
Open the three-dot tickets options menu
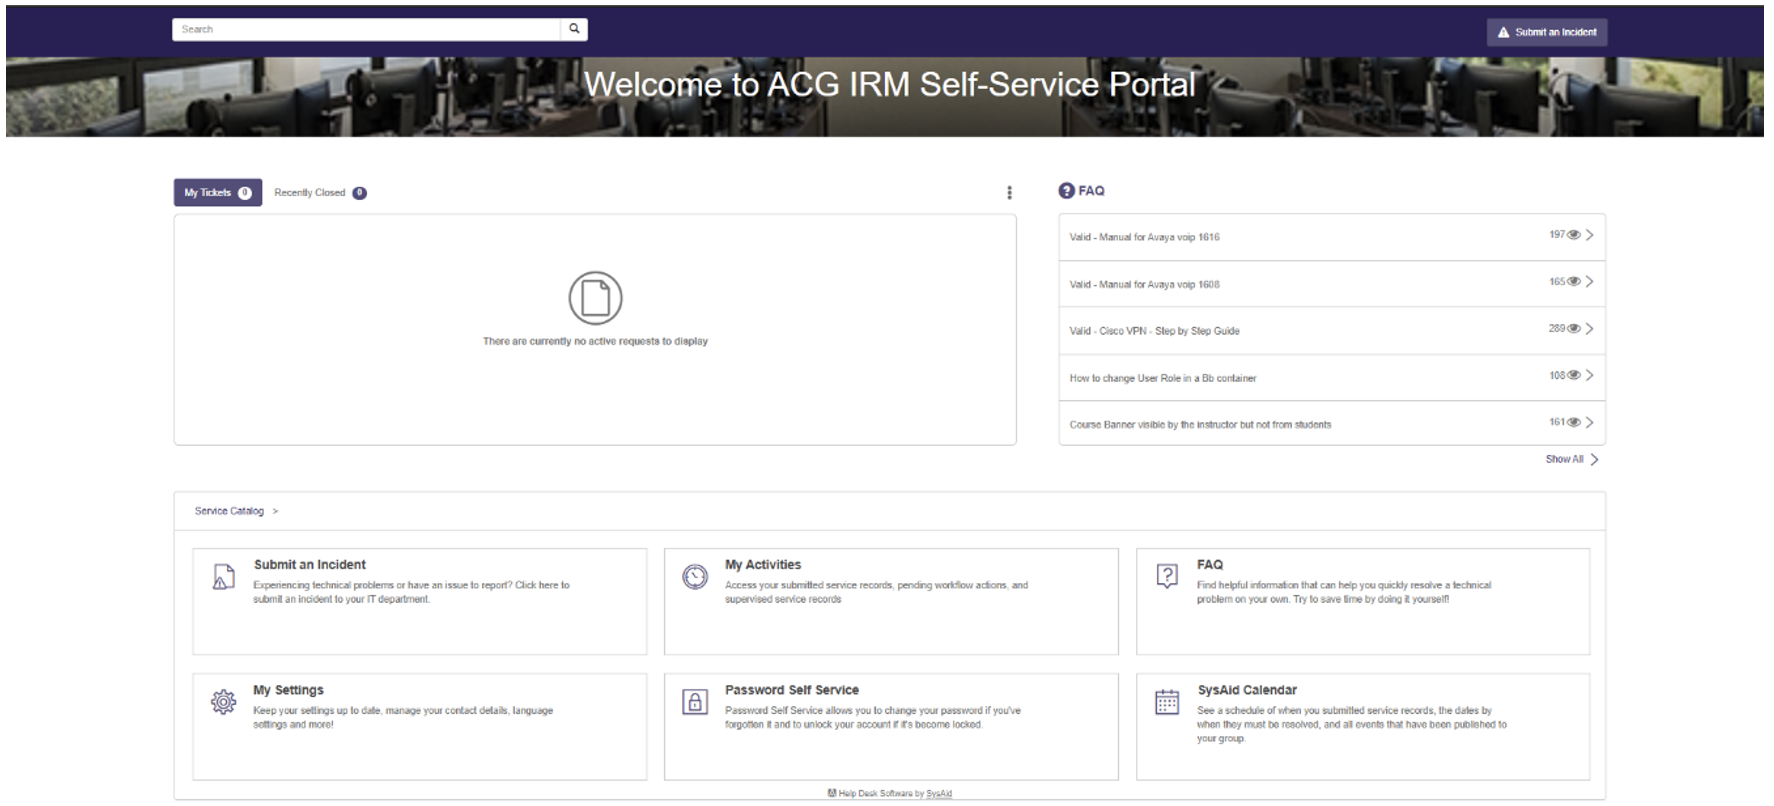1009,193
